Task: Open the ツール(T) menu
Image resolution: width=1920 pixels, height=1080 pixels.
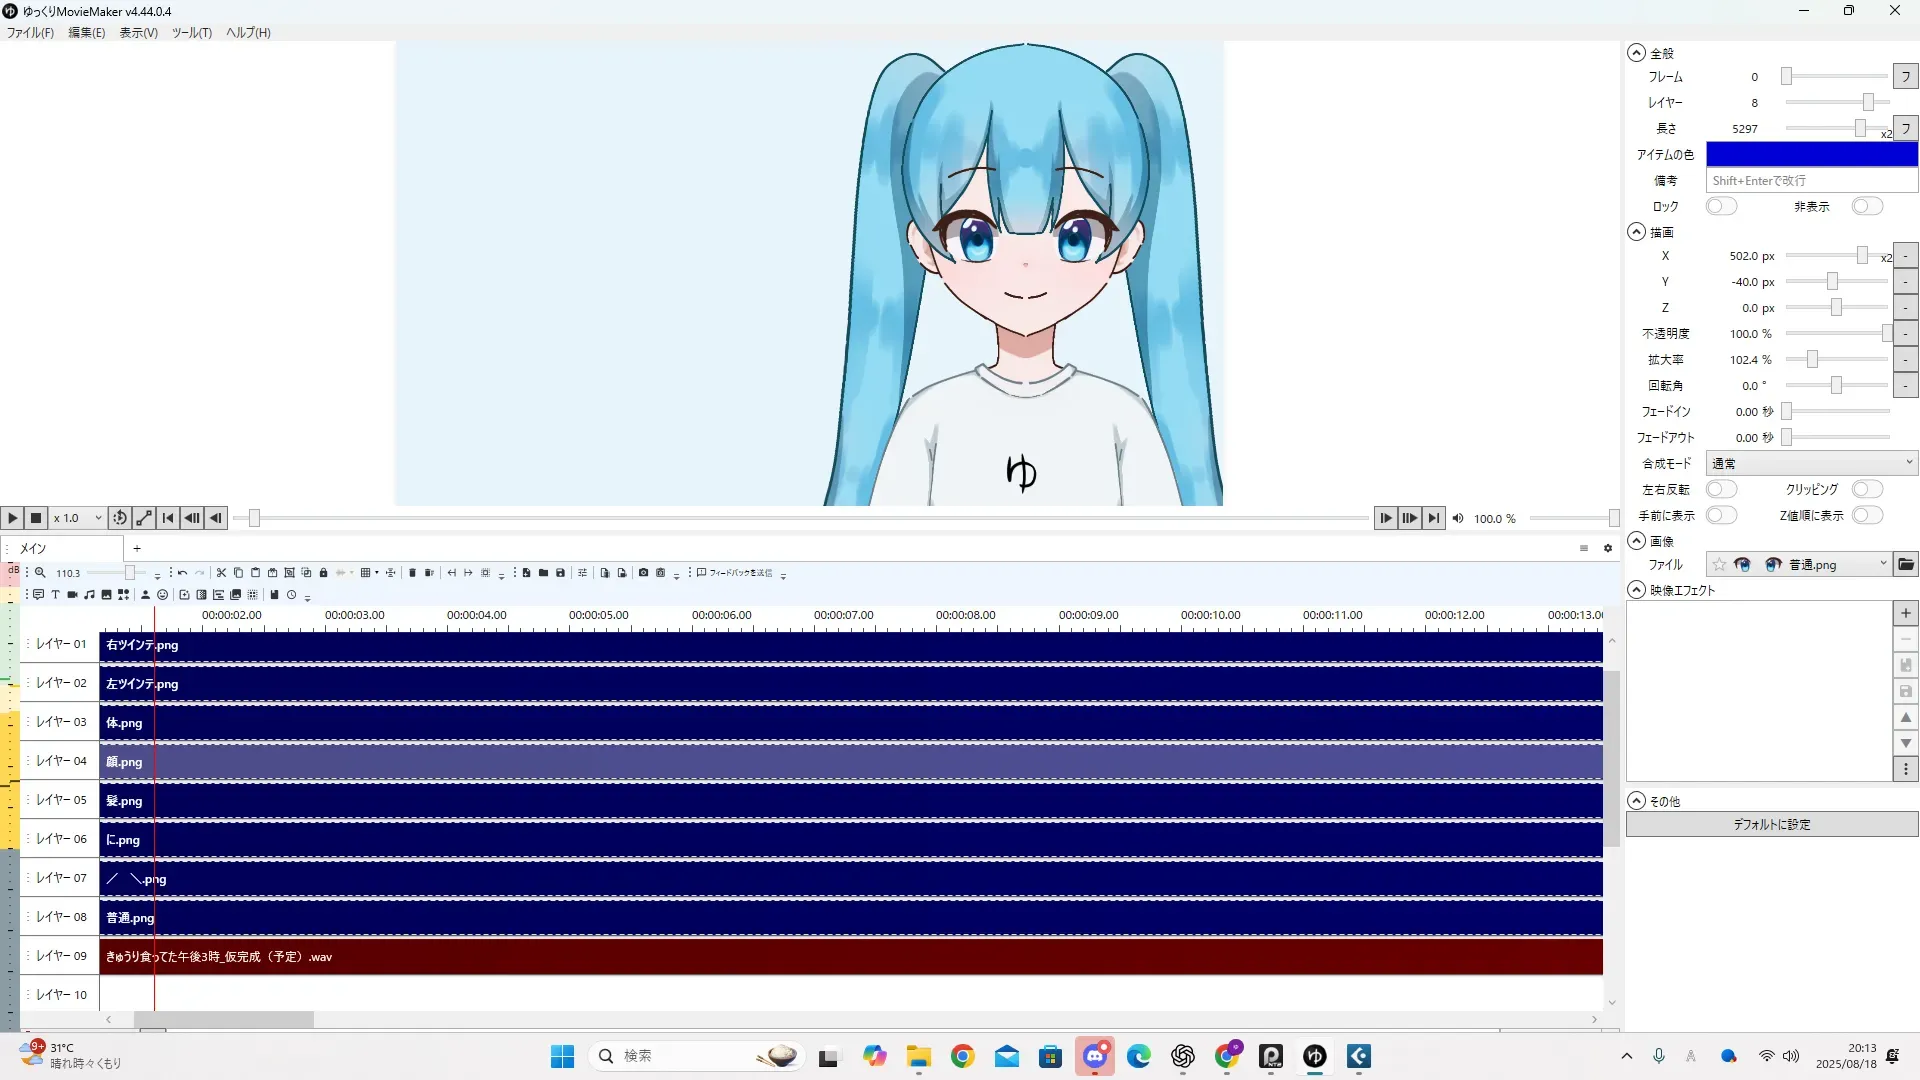Action: pos(191,33)
